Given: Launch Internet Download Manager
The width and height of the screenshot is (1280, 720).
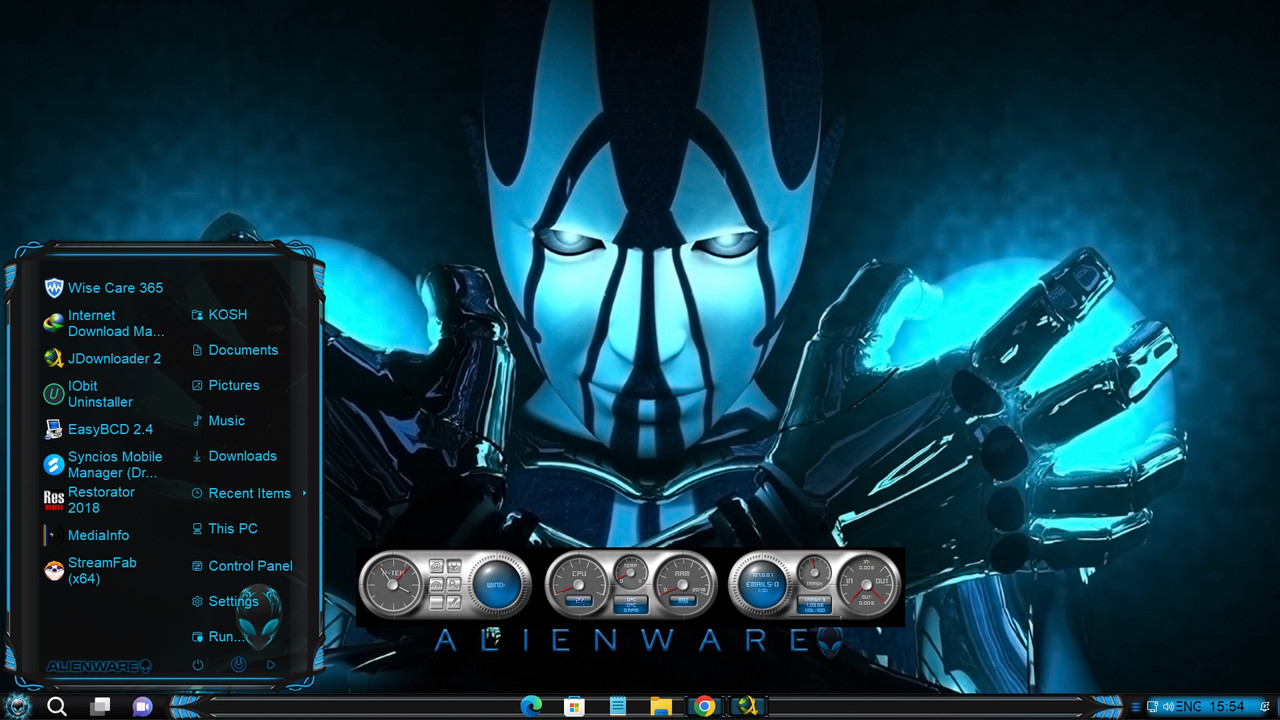Looking at the screenshot, I should 104,323.
